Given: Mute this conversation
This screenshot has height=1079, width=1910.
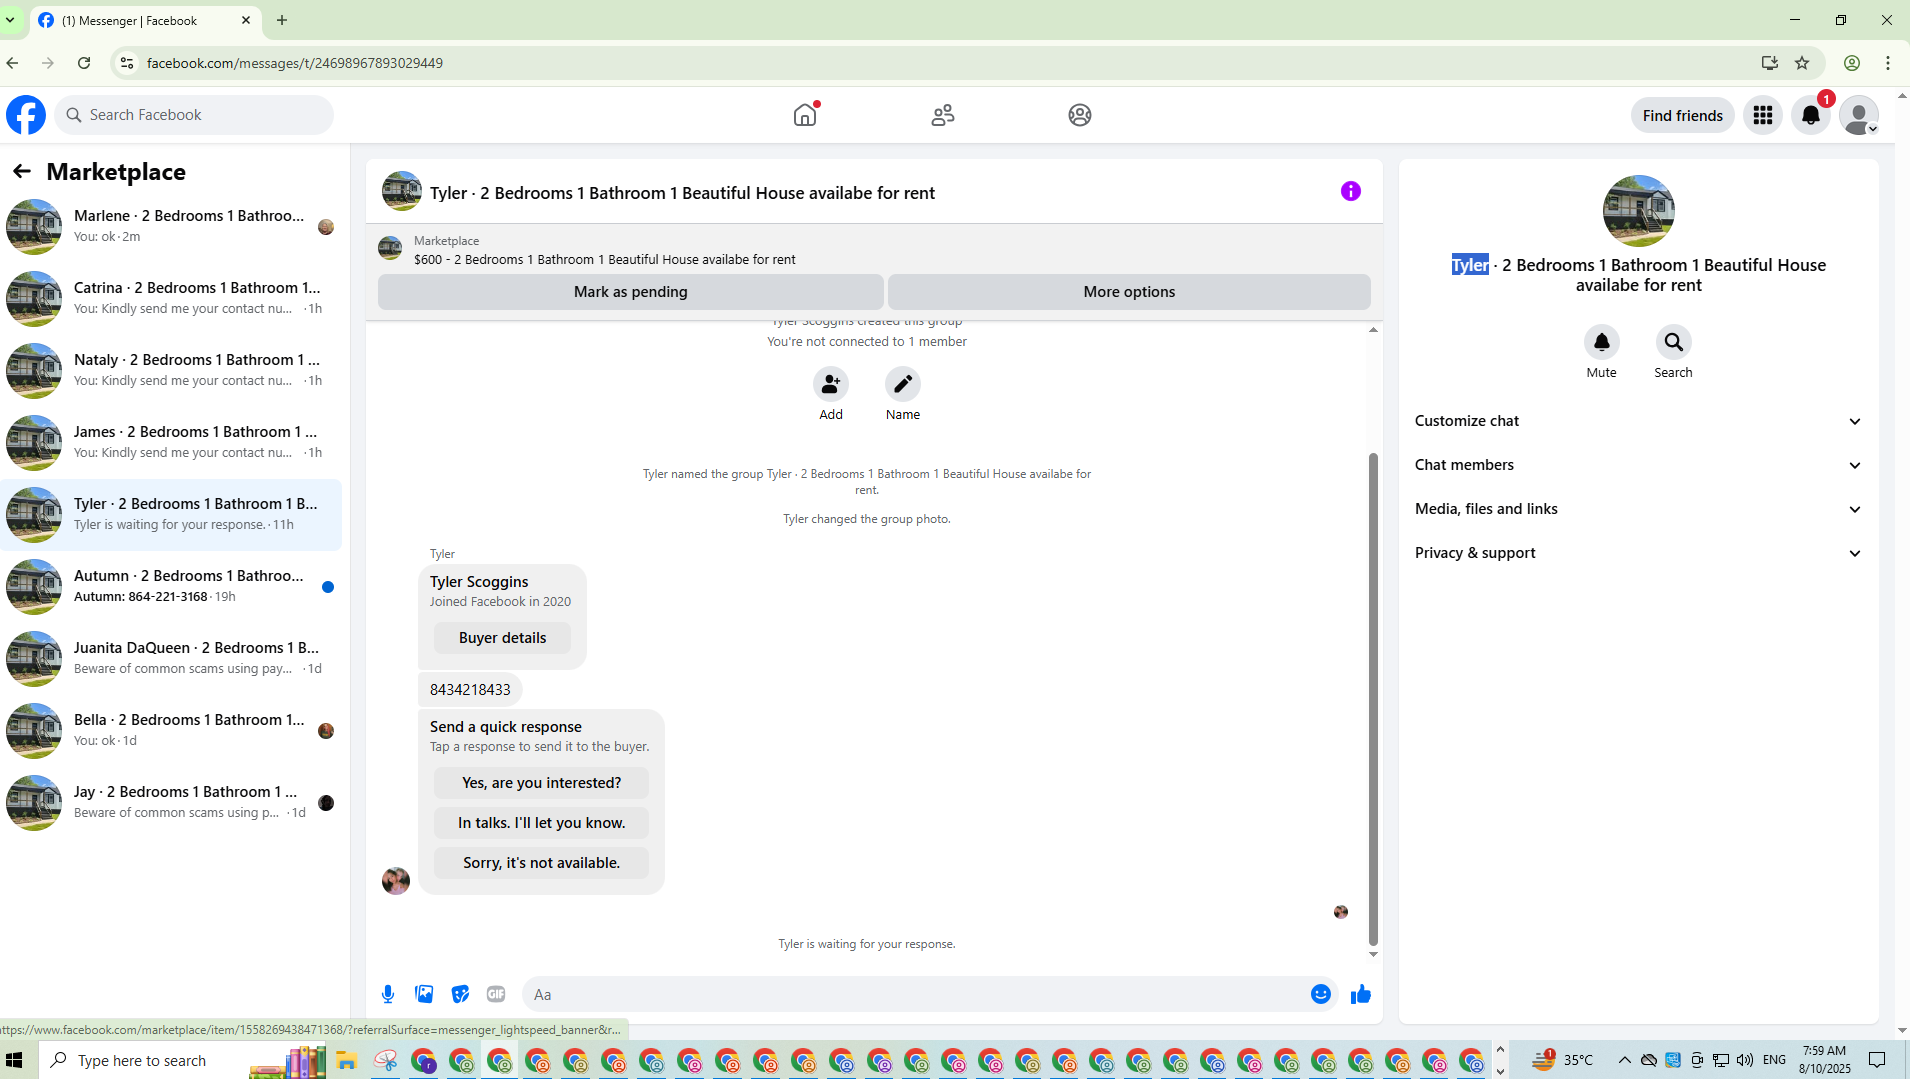Looking at the screenshot, I should point(1602,342).
